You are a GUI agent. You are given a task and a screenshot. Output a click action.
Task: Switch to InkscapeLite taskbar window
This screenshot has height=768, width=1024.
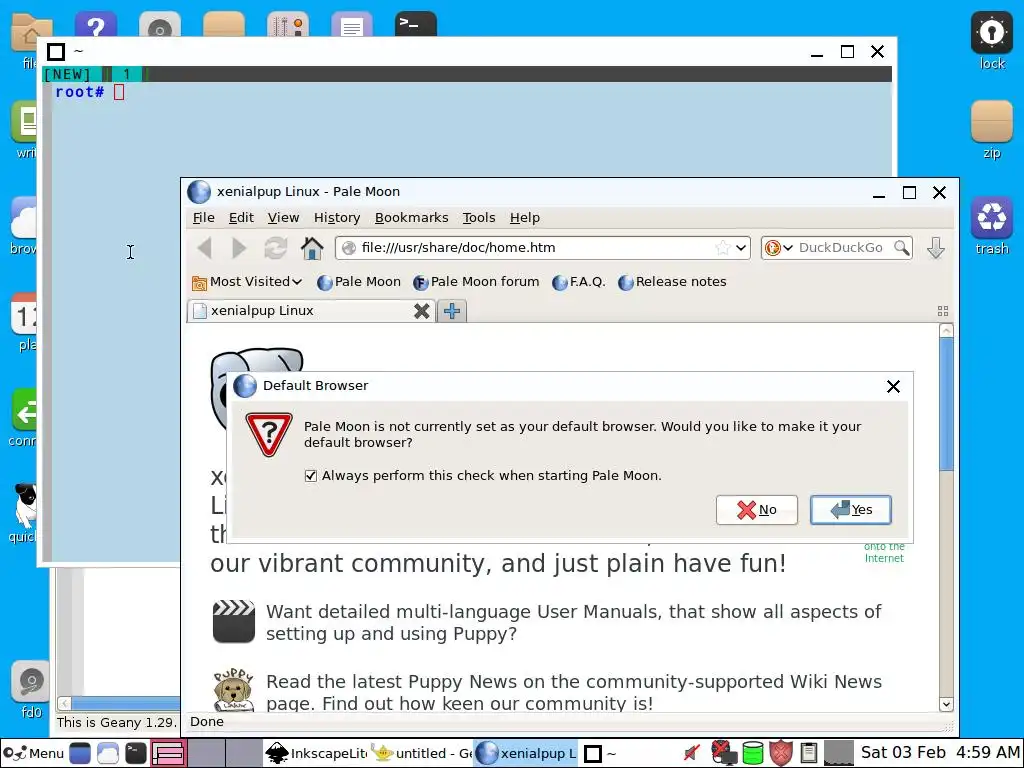[x=316, y=753]
